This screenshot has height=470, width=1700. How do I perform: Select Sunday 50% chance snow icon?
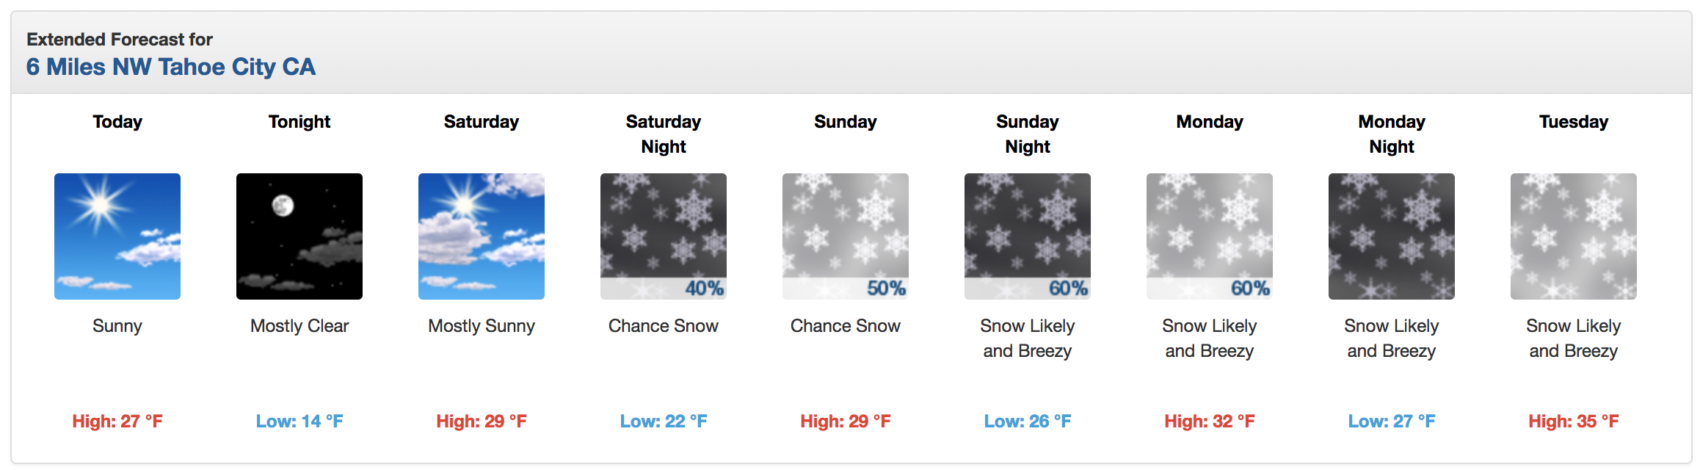[x=845, y=236]
